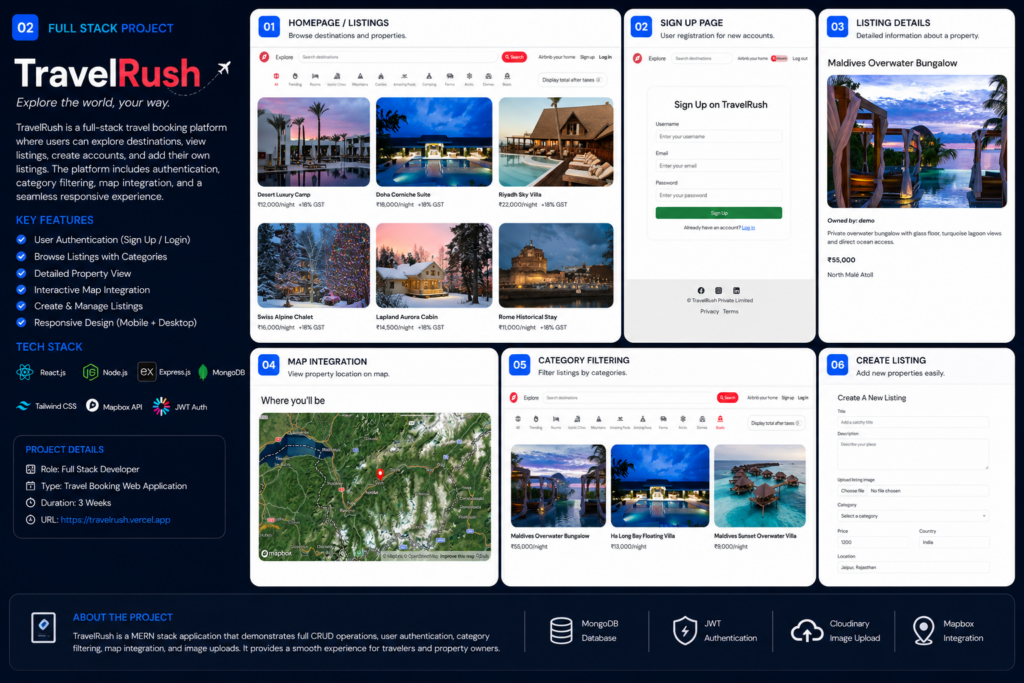Image resolution: width=1024 pixels, height=683 pixels.
Task: Open the LinkedIn icon in Sign Up footer
Action: tap(736, 291)
